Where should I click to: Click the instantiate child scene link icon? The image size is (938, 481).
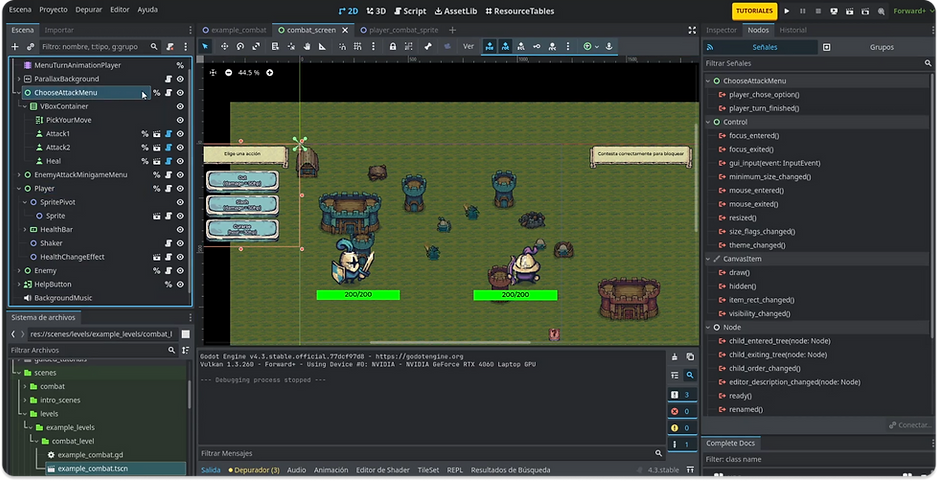[31, 47]
